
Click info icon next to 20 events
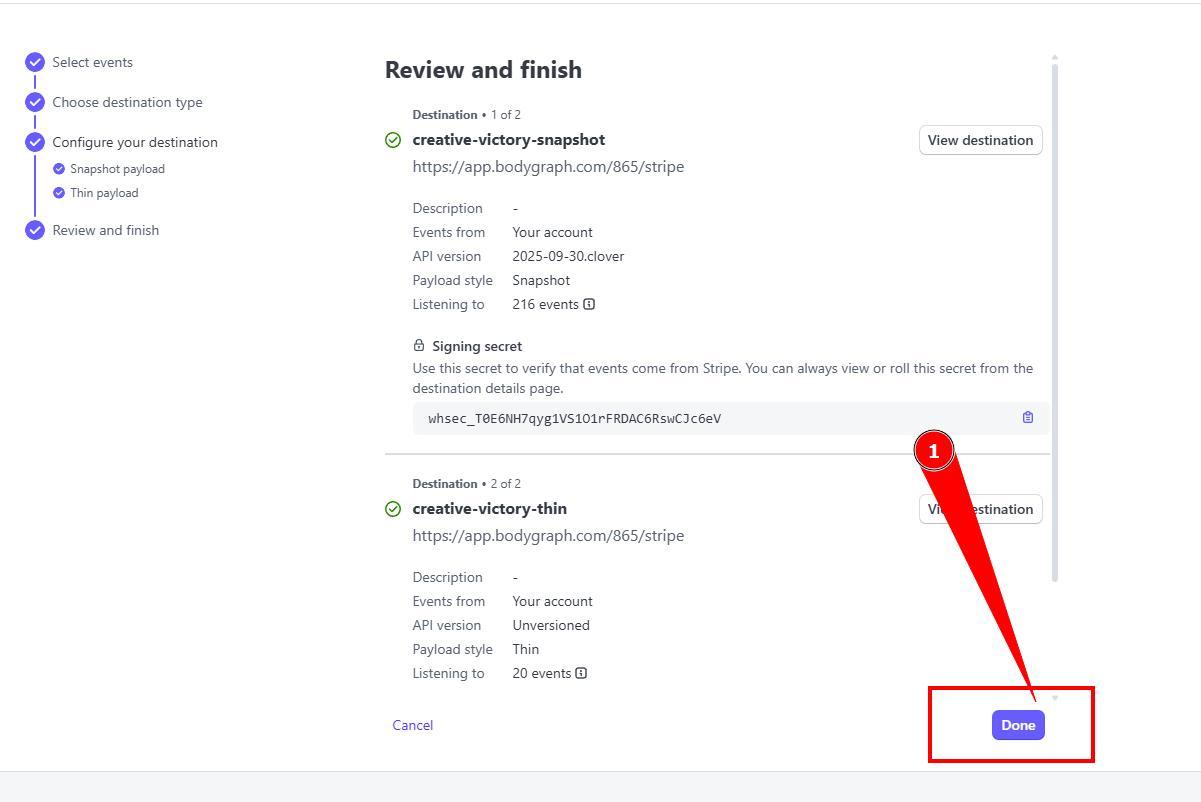pos(581,673)
